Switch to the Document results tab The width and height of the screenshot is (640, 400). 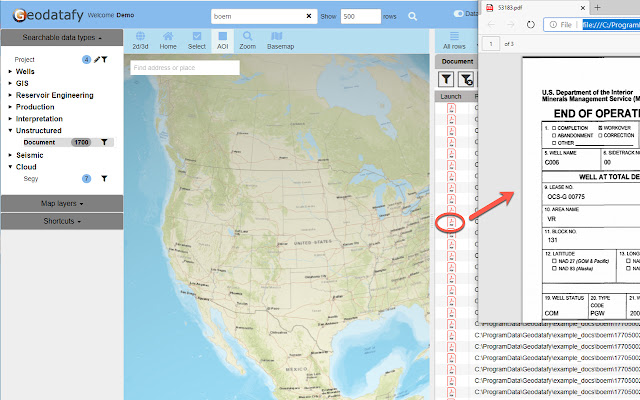coord(457,61)
